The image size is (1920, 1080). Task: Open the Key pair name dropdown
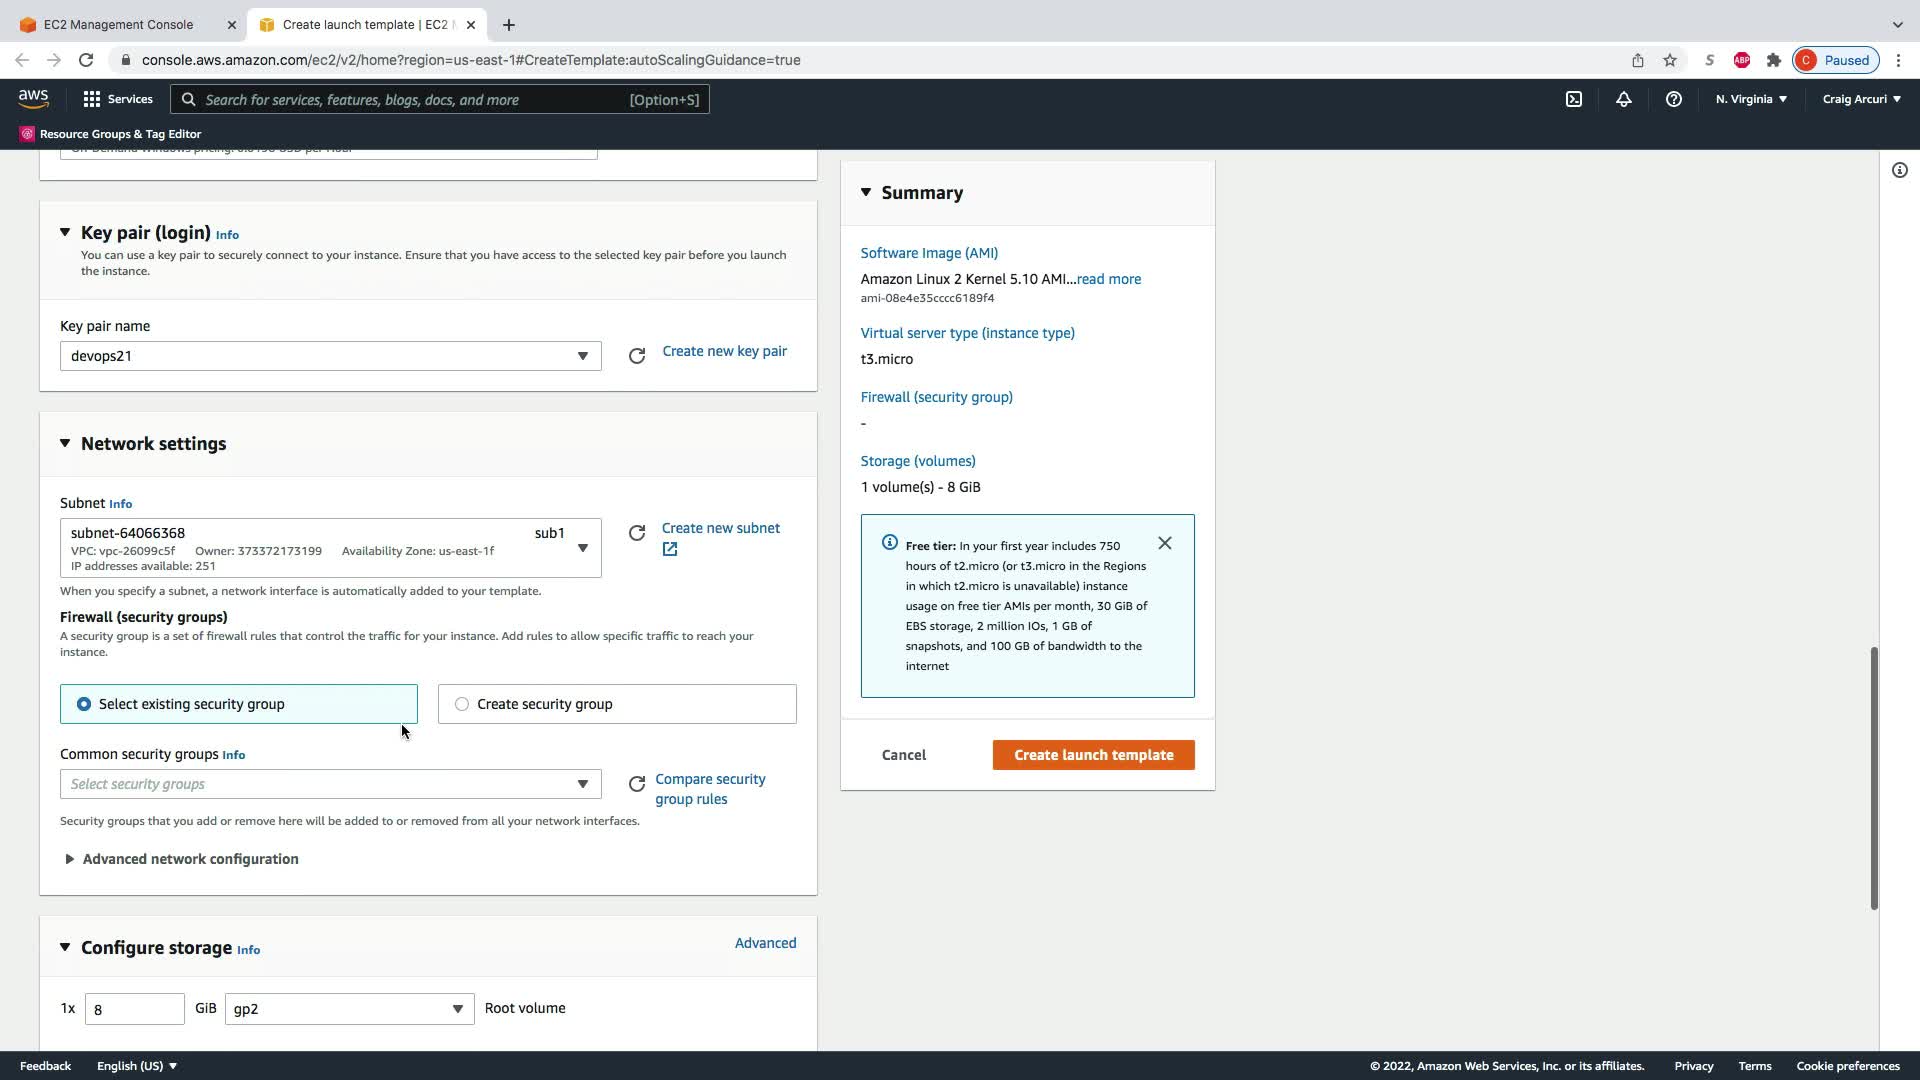[330, 356]
